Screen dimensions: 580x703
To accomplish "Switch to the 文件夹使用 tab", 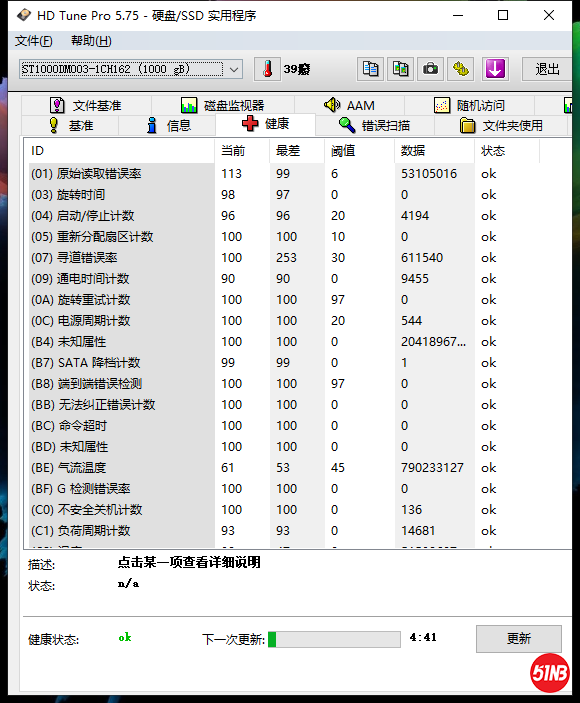I will click(501, 126).
